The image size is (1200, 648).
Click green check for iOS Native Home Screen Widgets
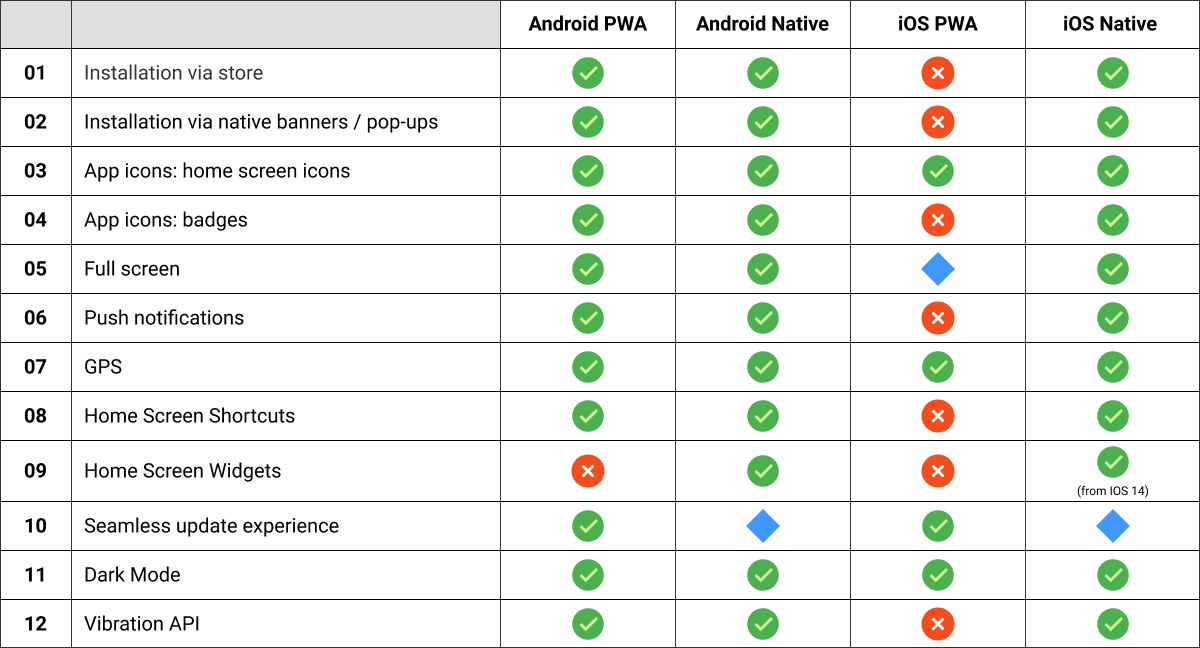1113,462
